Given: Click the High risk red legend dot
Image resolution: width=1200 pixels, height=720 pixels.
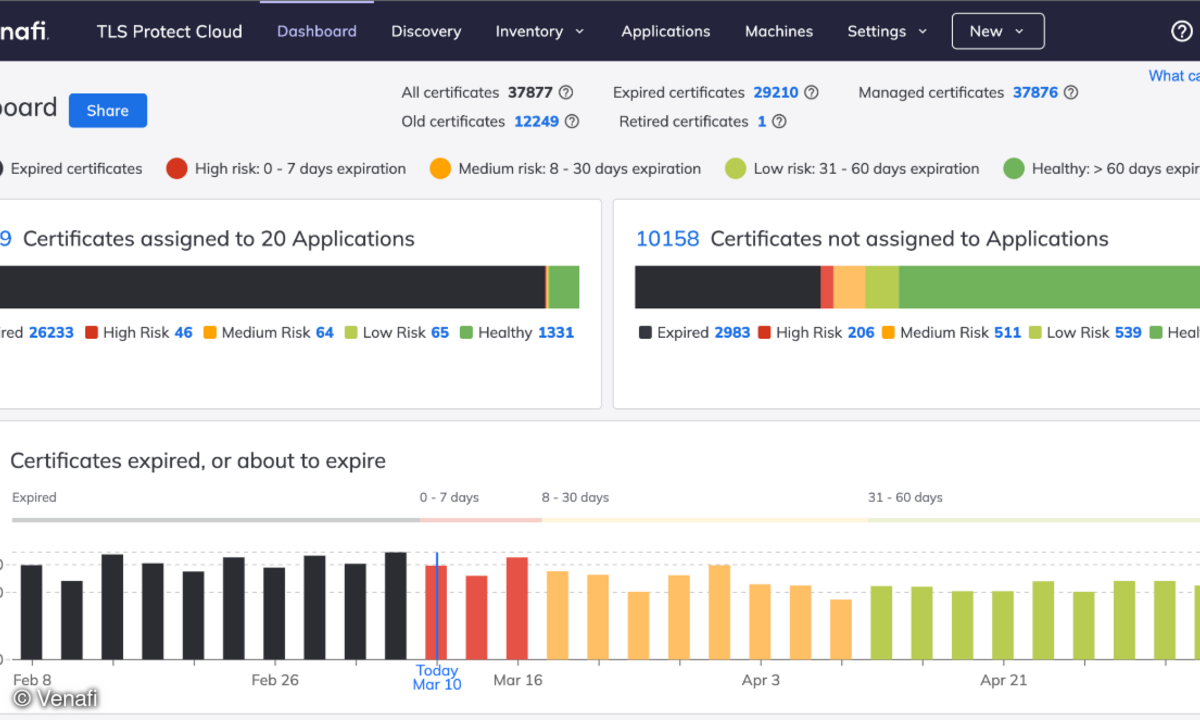Looking at the screenshot, I should pos(177,168).
